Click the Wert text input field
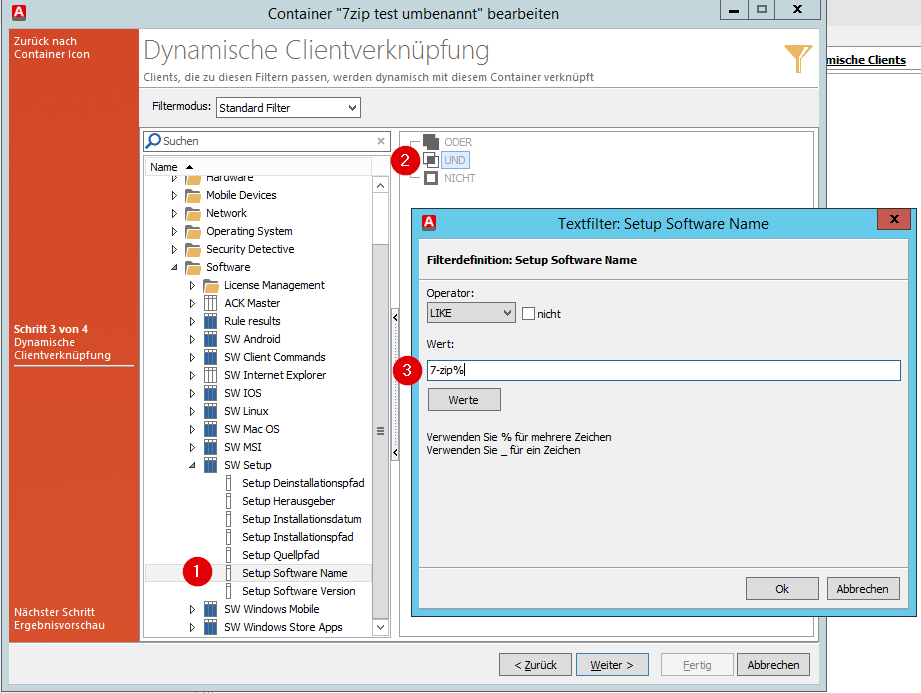The height and width of the screenshot is (693, 921). (664, 370)
